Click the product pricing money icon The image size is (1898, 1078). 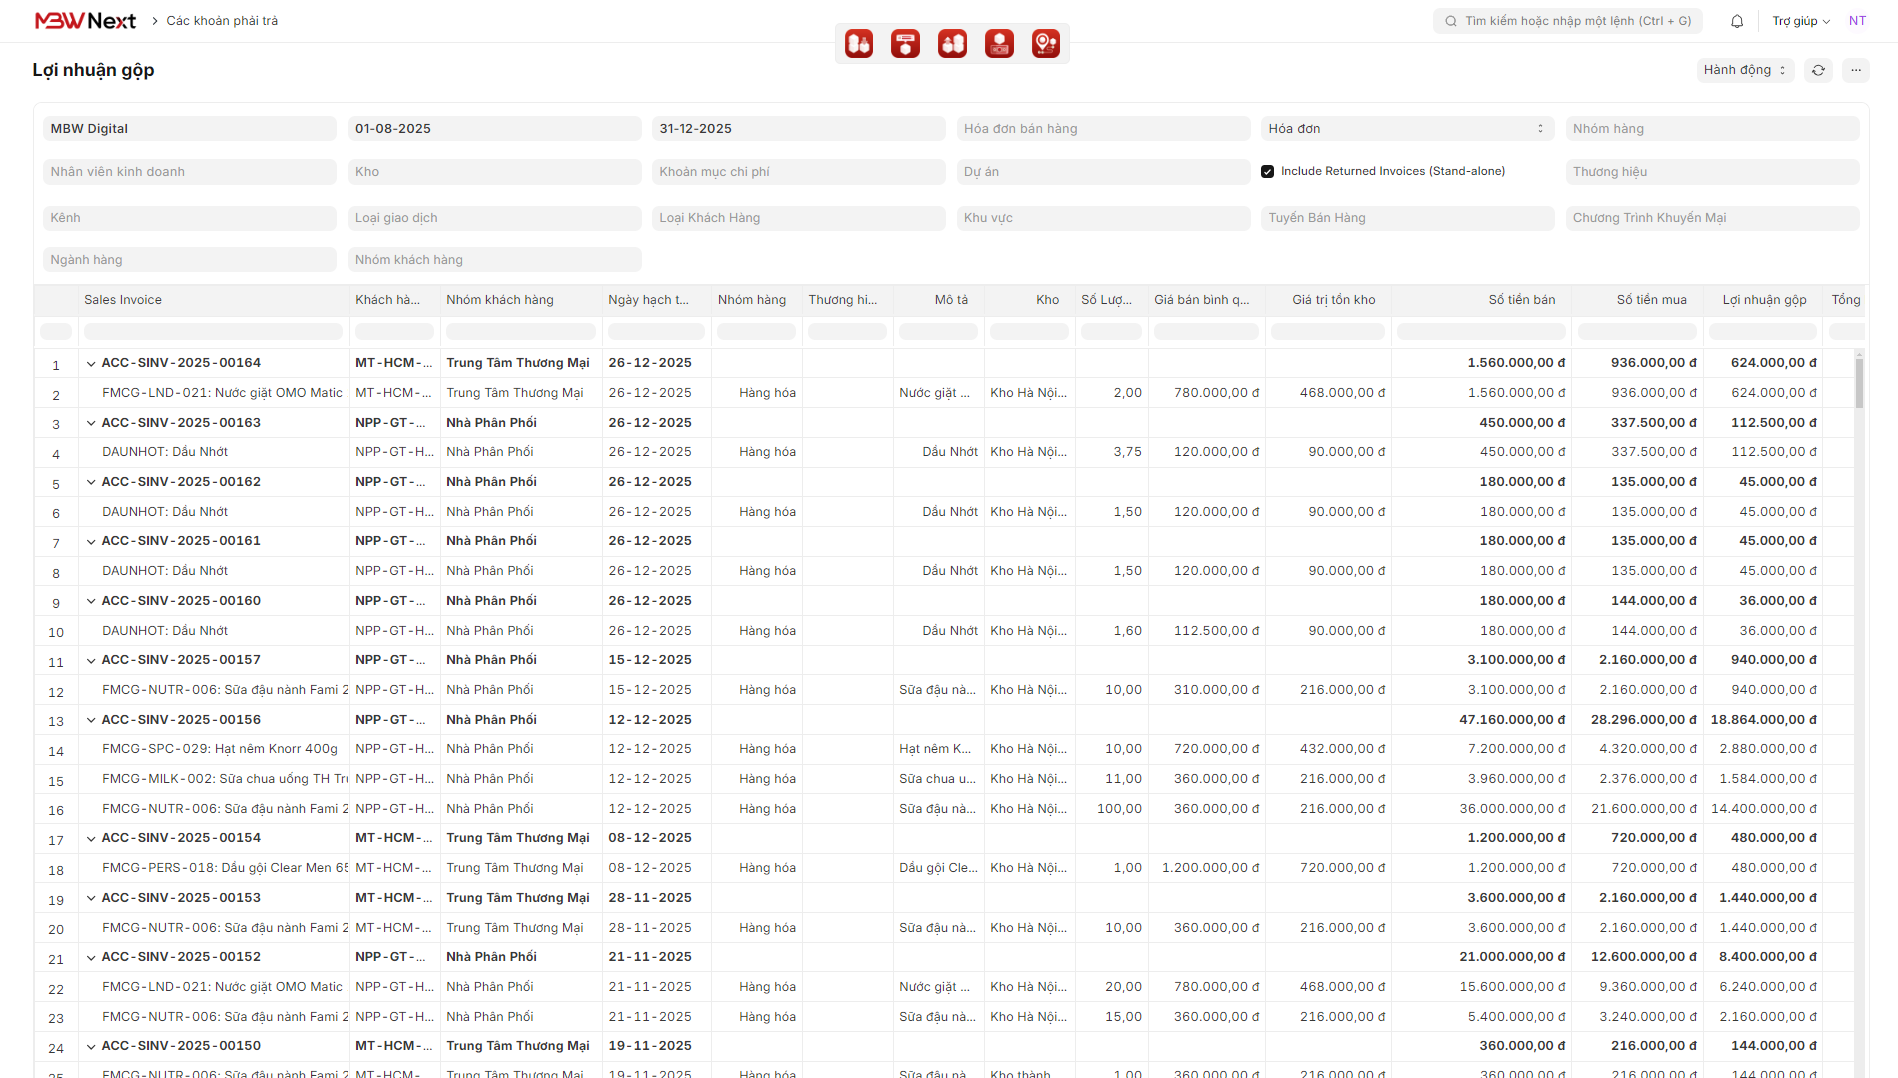click(999, 44)
